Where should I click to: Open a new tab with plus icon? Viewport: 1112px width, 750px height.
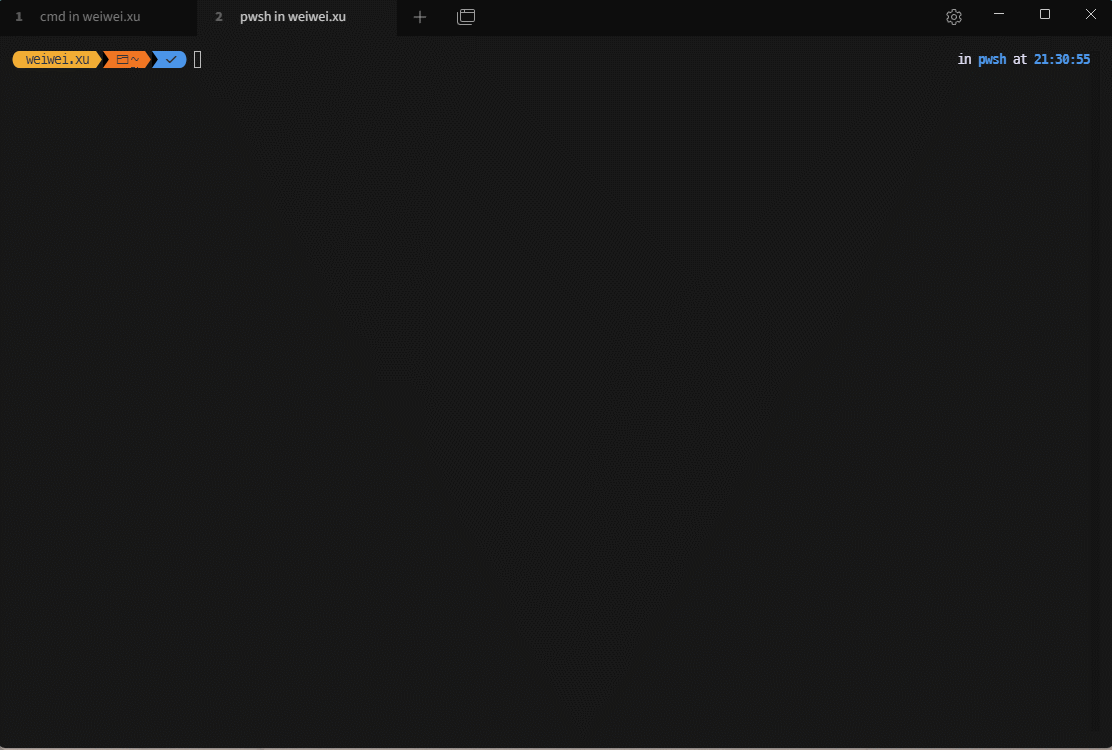click(x=420, y=17)
